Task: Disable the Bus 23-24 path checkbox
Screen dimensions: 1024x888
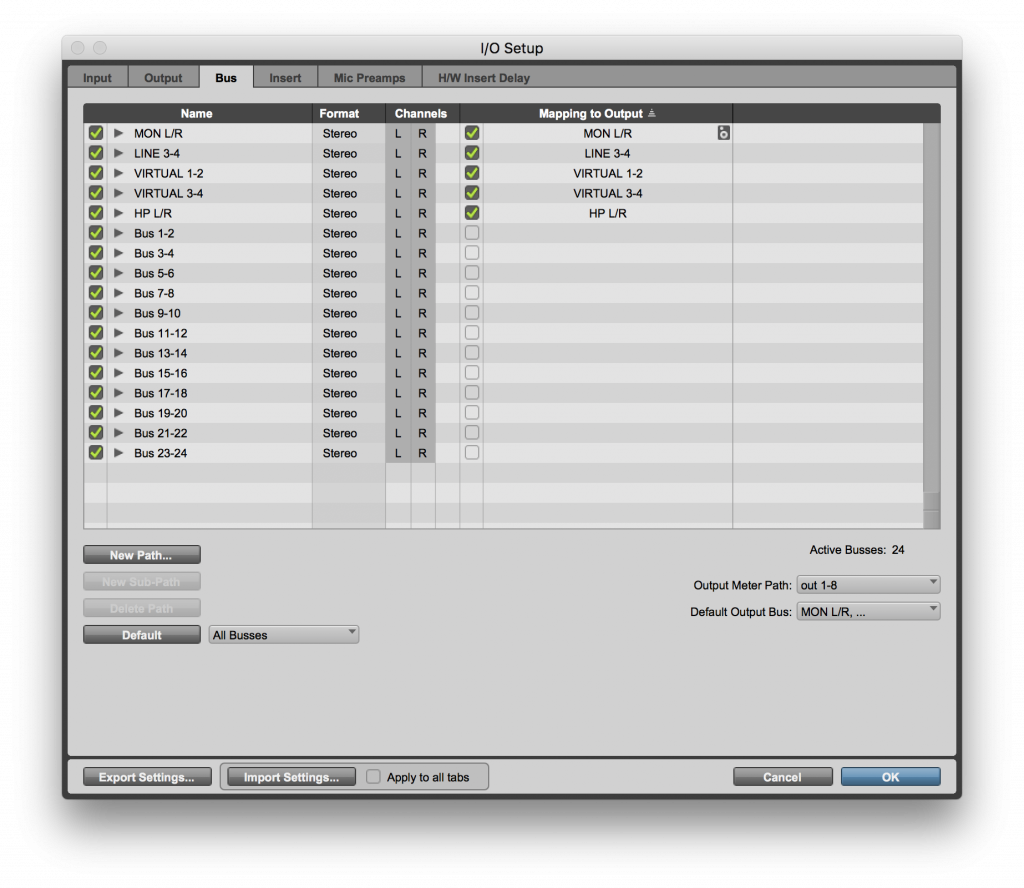Action: 95,453
